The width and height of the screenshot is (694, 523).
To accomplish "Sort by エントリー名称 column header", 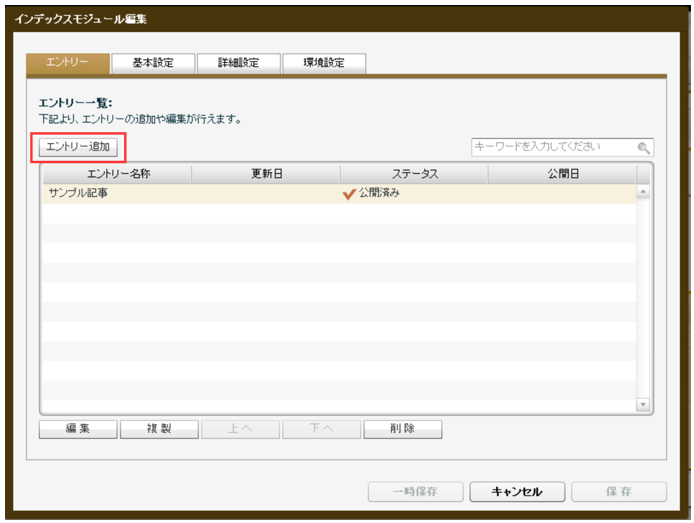I will tap(117, 174).
